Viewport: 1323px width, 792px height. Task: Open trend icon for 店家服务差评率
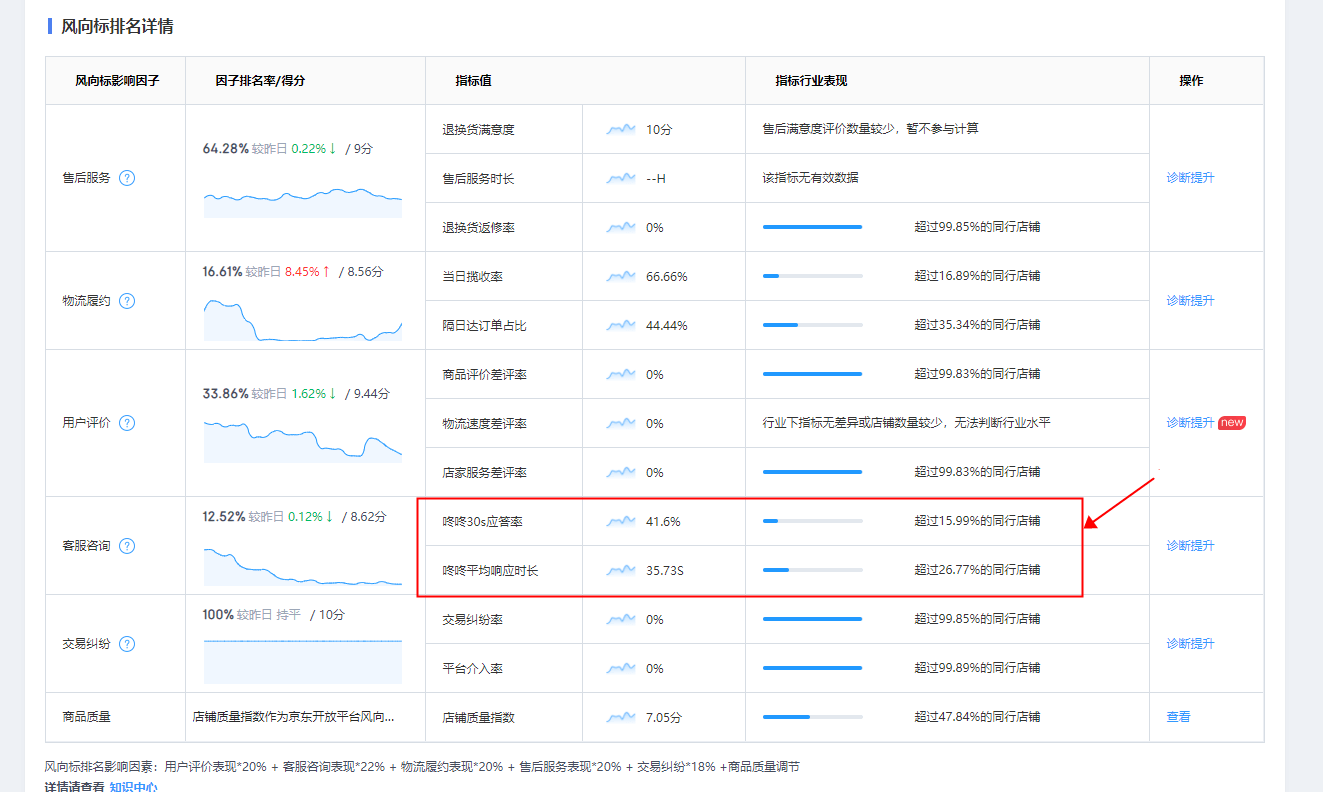pyautogui.click(x=621, y=472)
